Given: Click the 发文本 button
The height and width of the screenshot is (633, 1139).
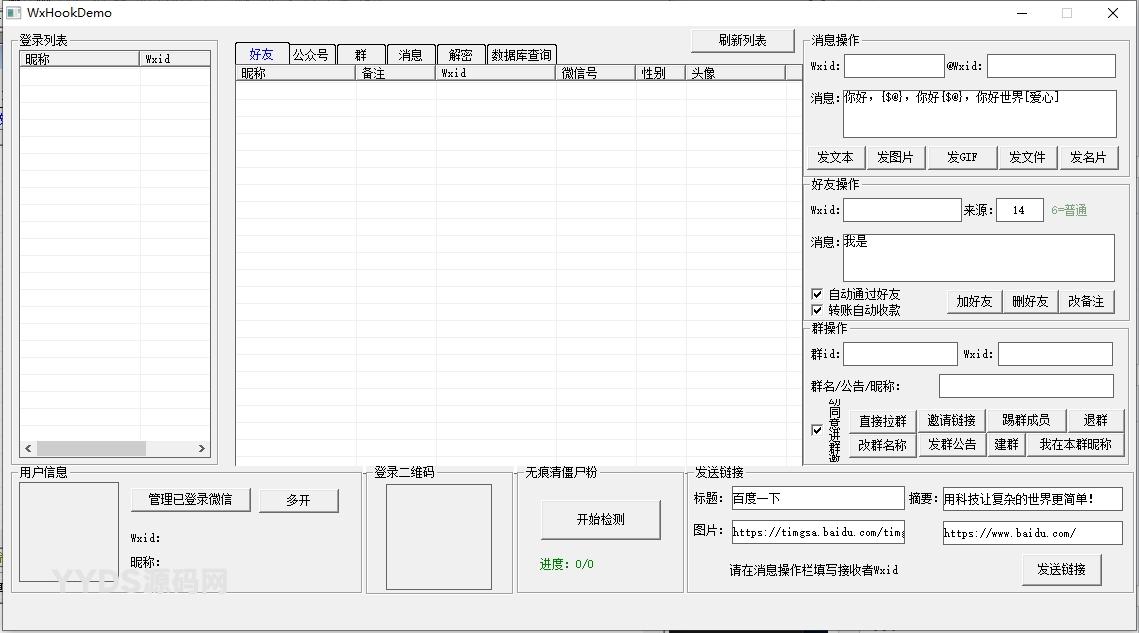Looking at the screenshot, I should coord(835,158).
